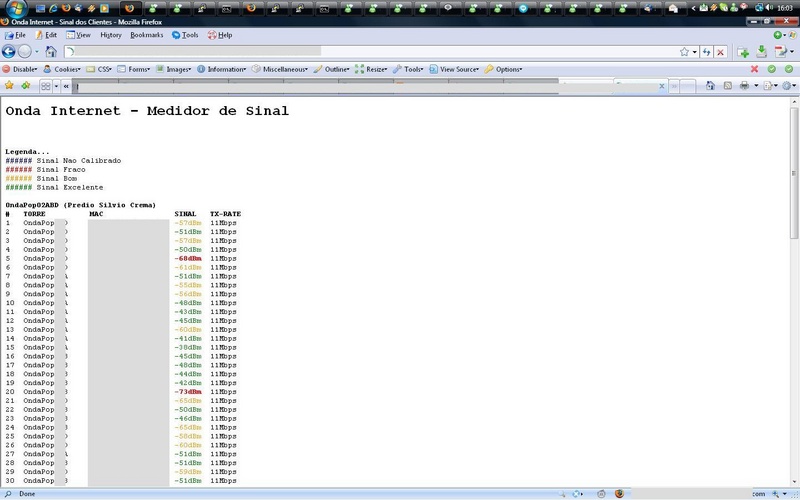Open the View Source dropdown
Image resolution: width=800 pixels, height=500 pixels.
[x=454, y=69]
